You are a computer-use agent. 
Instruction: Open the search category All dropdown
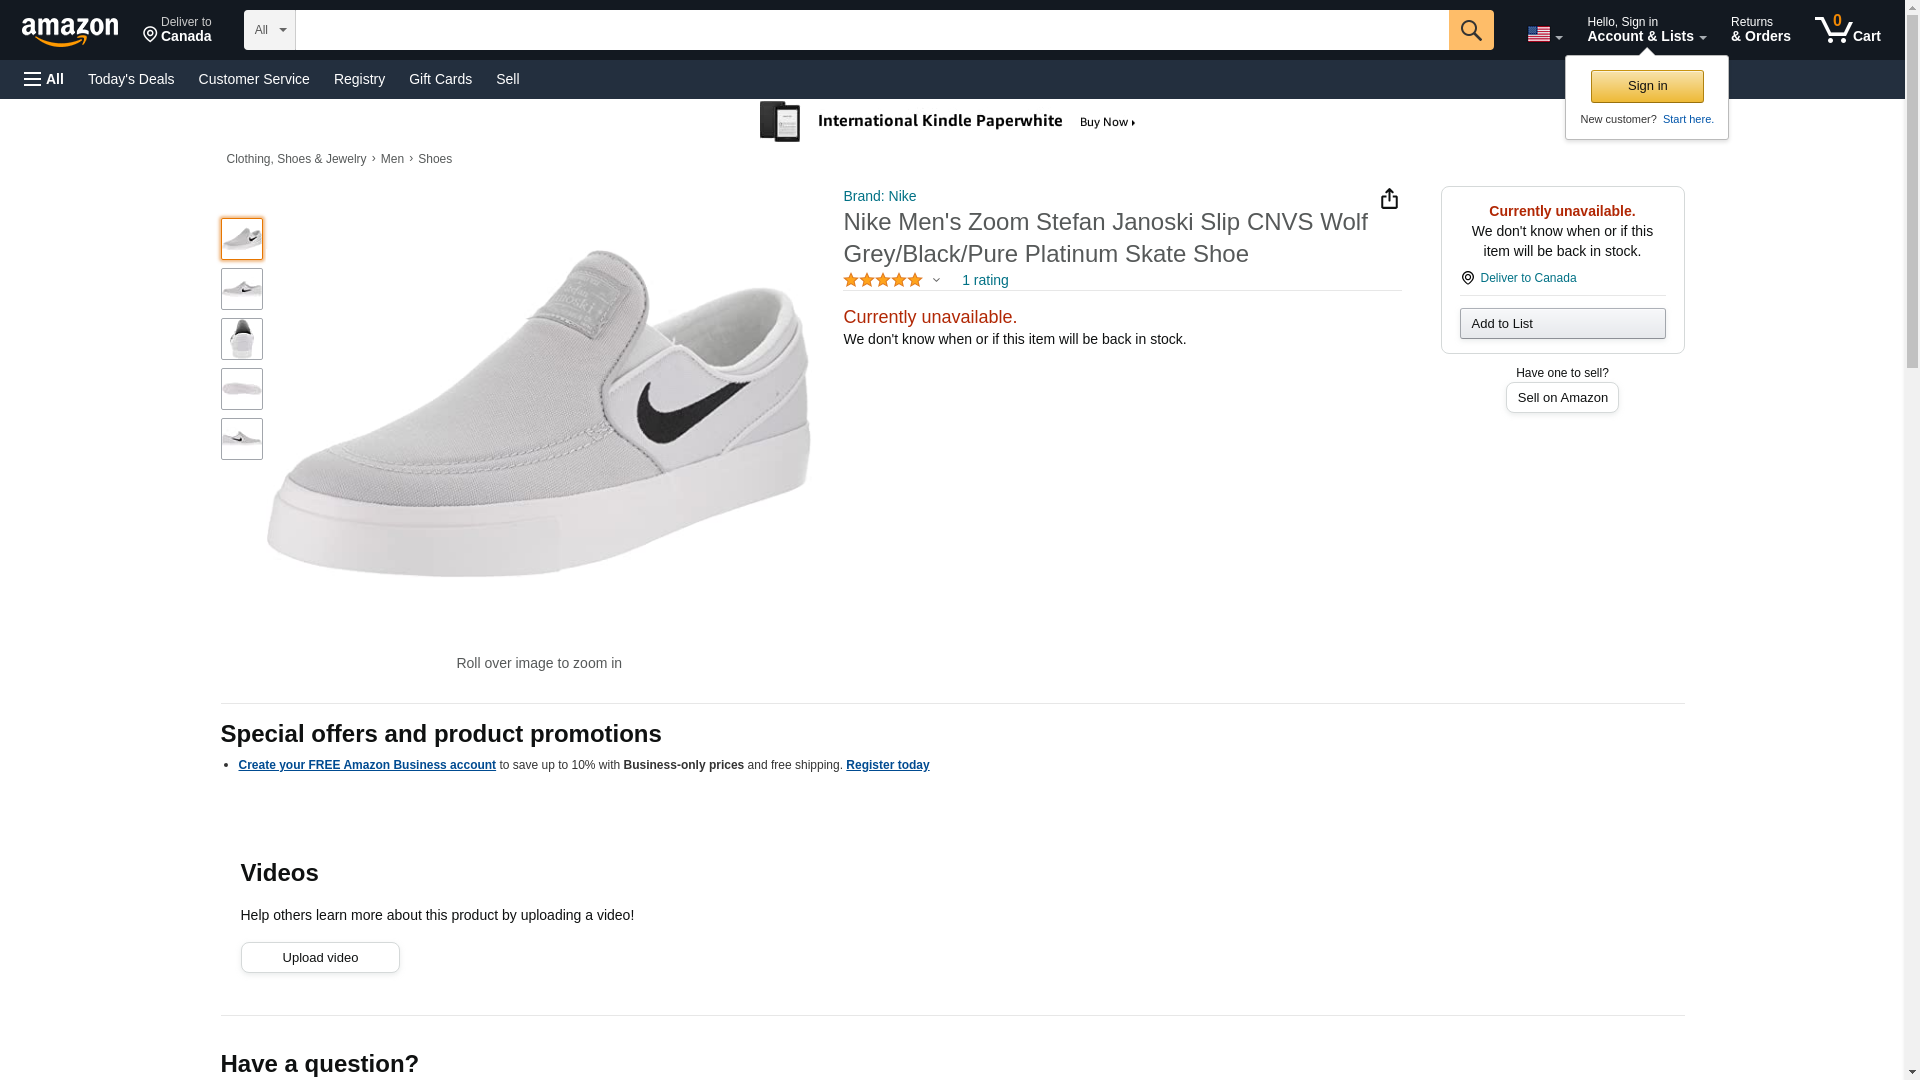(269, 30)
